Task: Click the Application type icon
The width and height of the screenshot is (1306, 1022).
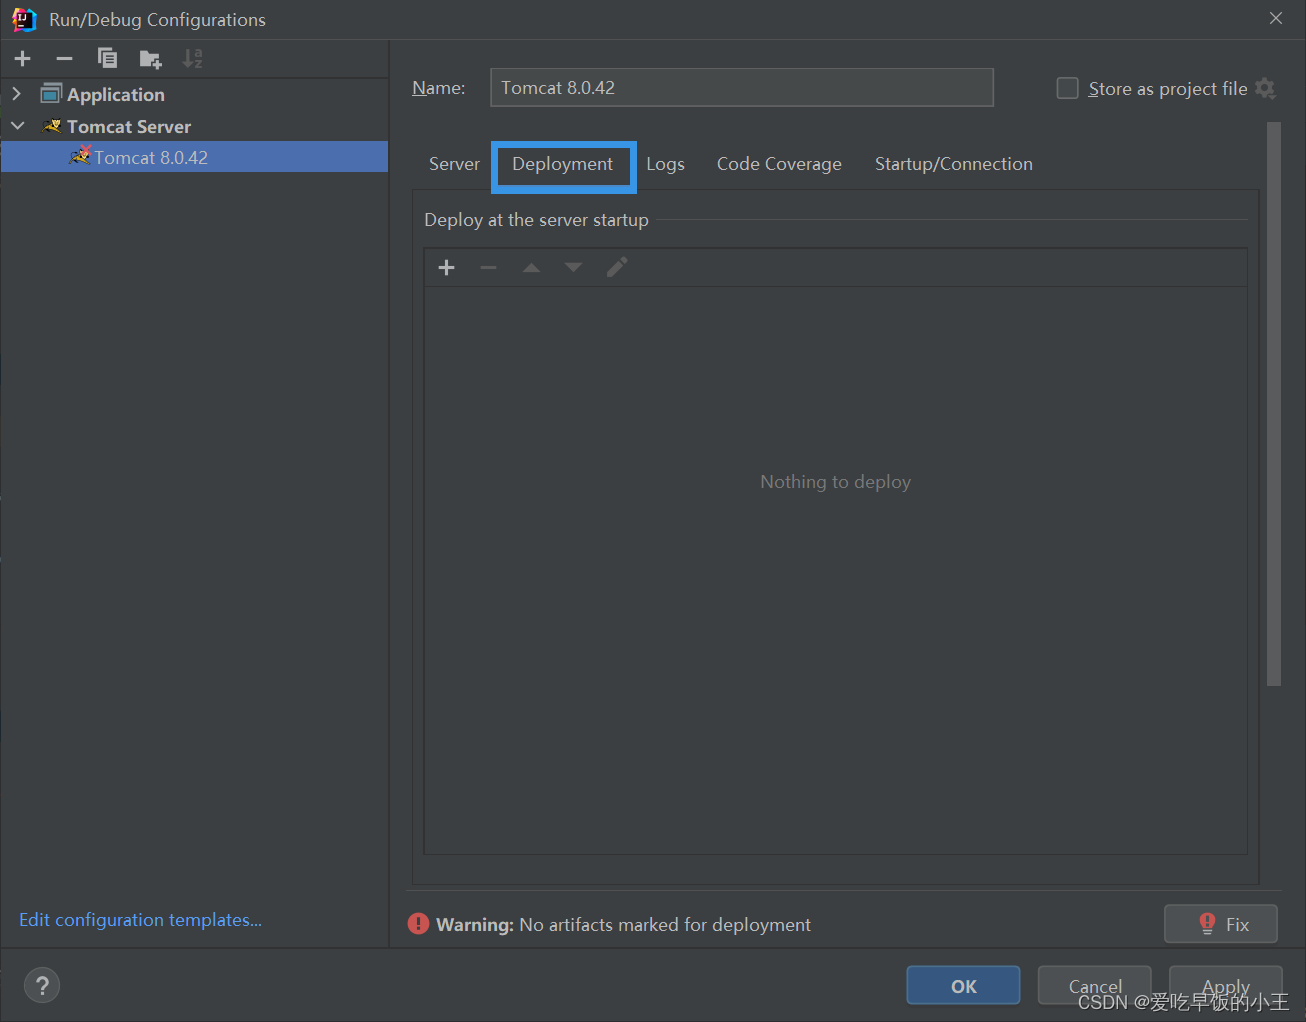Action: (51, 94)
